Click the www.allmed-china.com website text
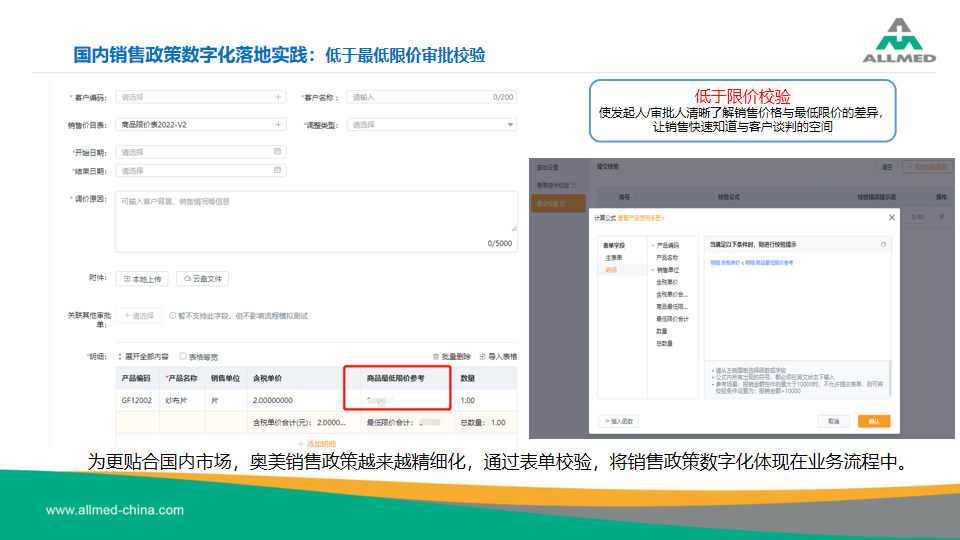Viewport: 960px width, 540px height. [114, 509]
